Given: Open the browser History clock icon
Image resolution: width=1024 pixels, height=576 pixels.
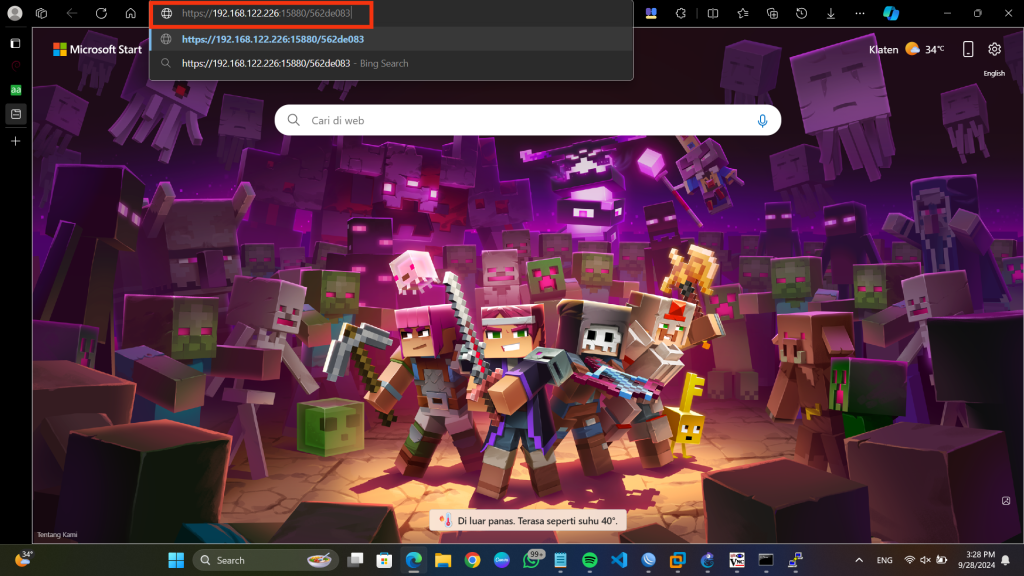Looking at the screenshot, I should [802, 14].
